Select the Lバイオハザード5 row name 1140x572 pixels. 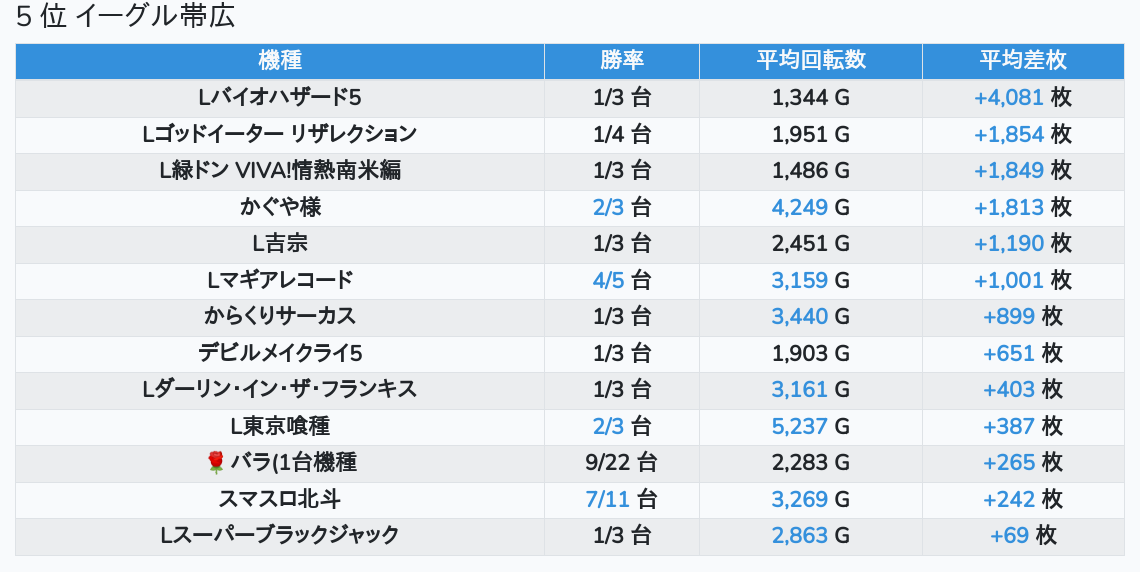point(280,97)
